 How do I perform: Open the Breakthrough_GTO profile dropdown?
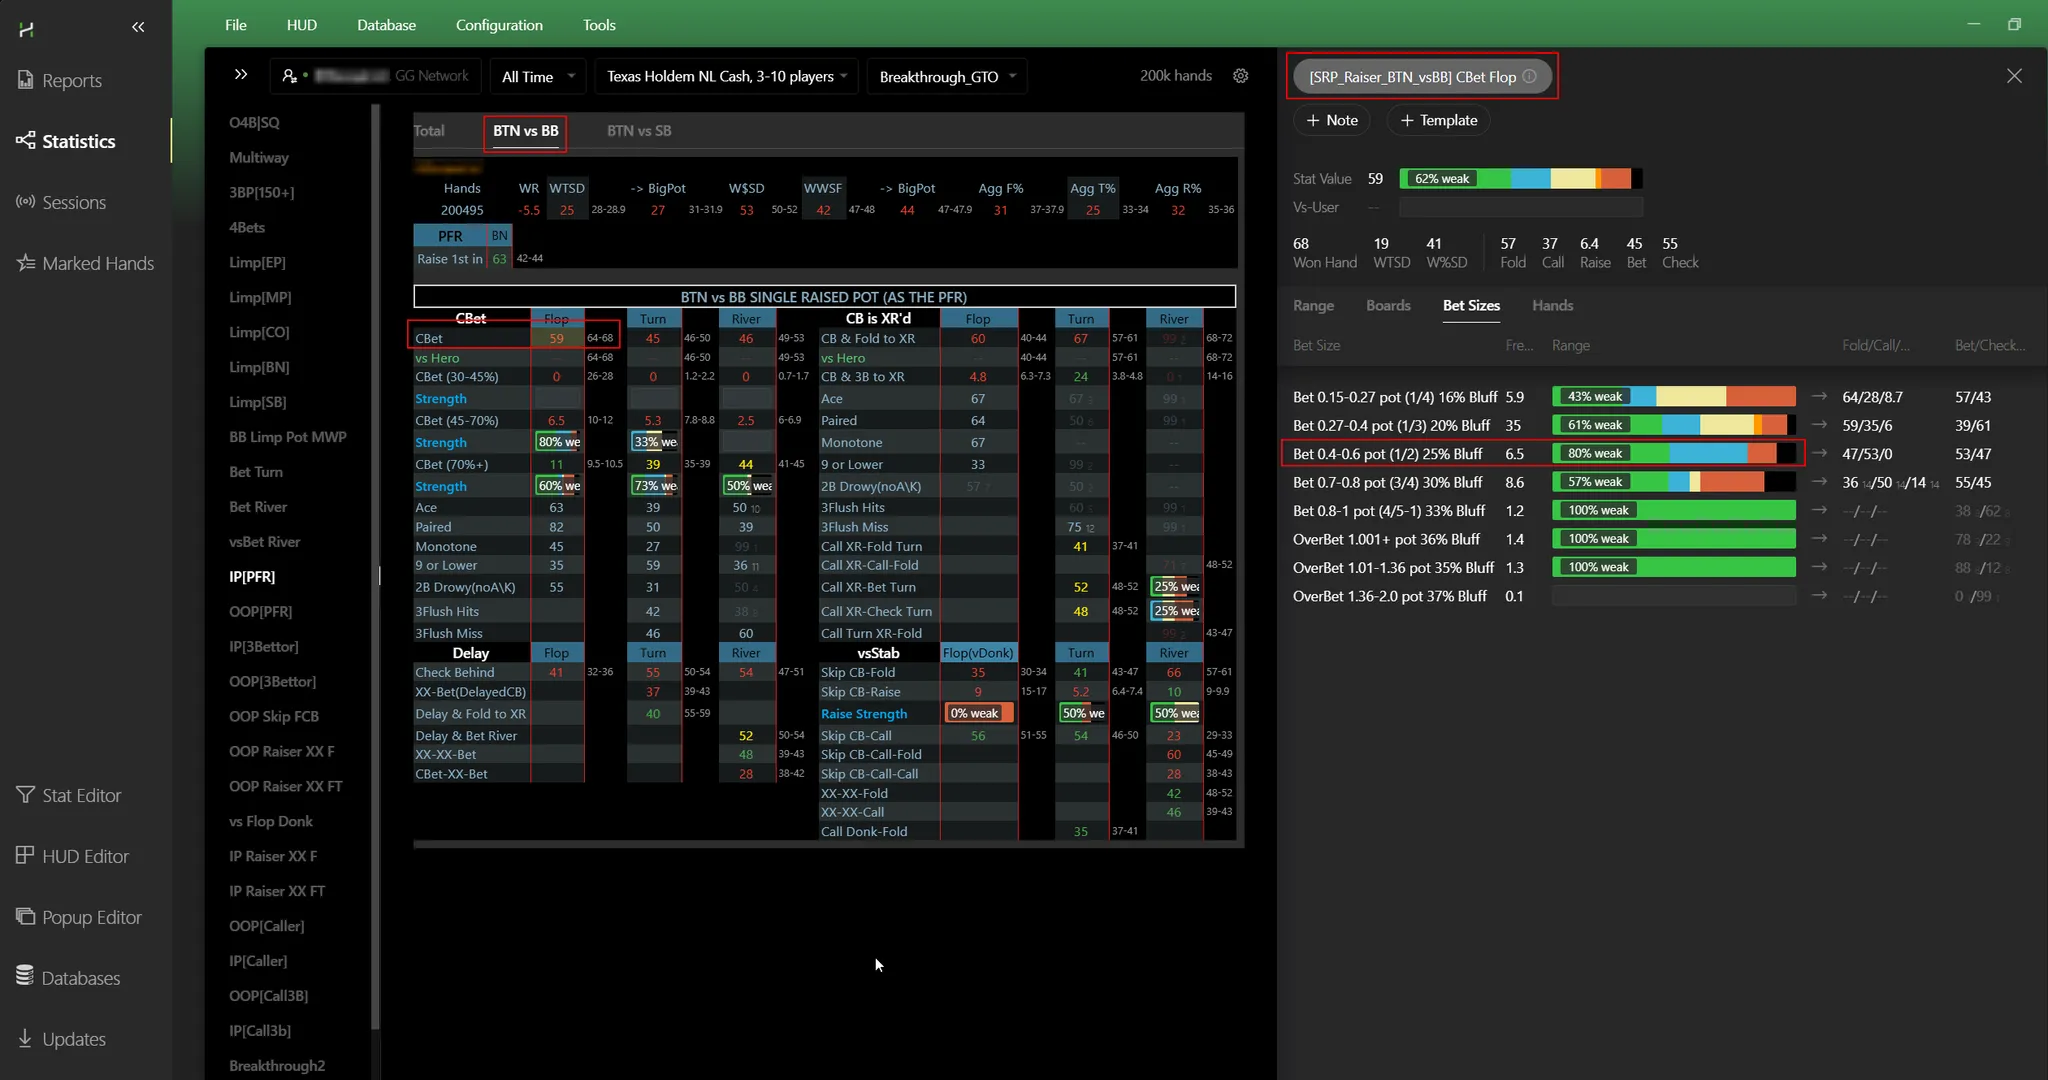[946, 77]
